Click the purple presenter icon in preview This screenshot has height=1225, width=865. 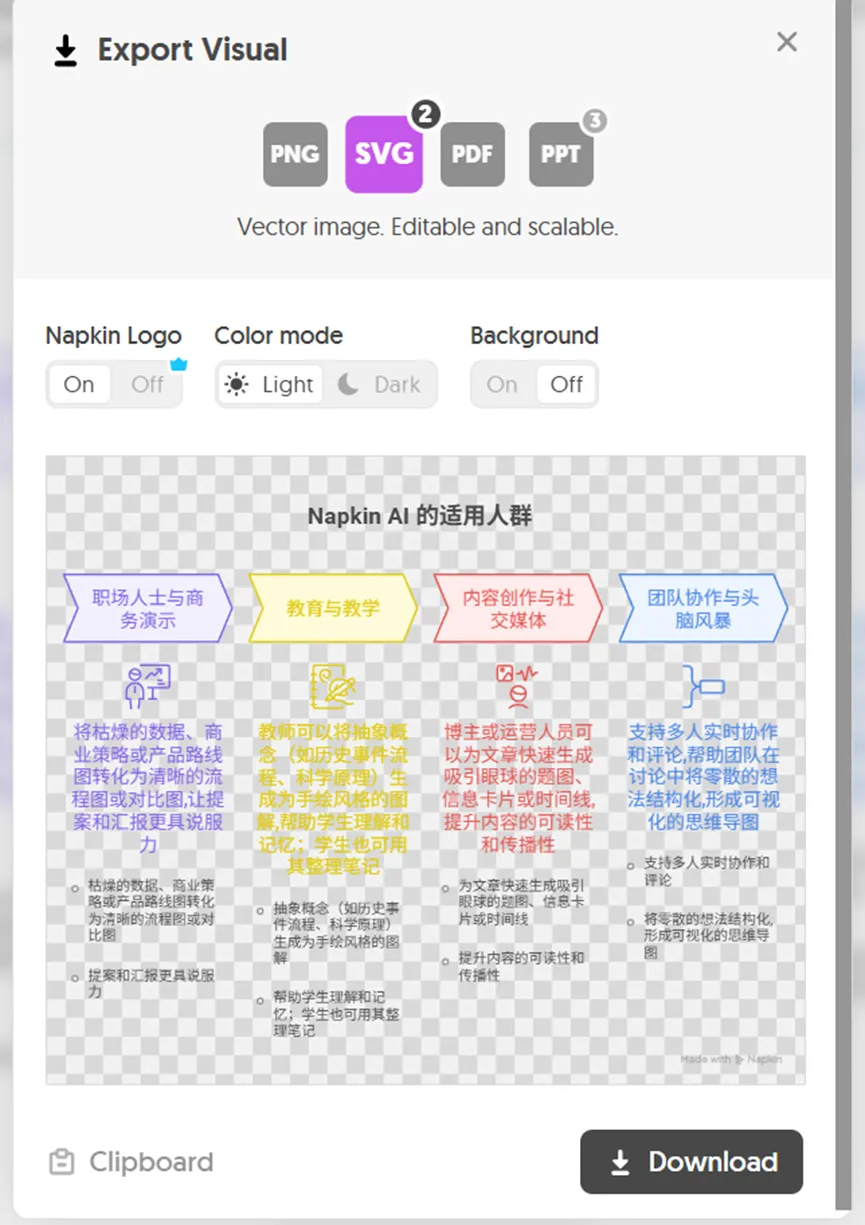[x=148, y=686]
